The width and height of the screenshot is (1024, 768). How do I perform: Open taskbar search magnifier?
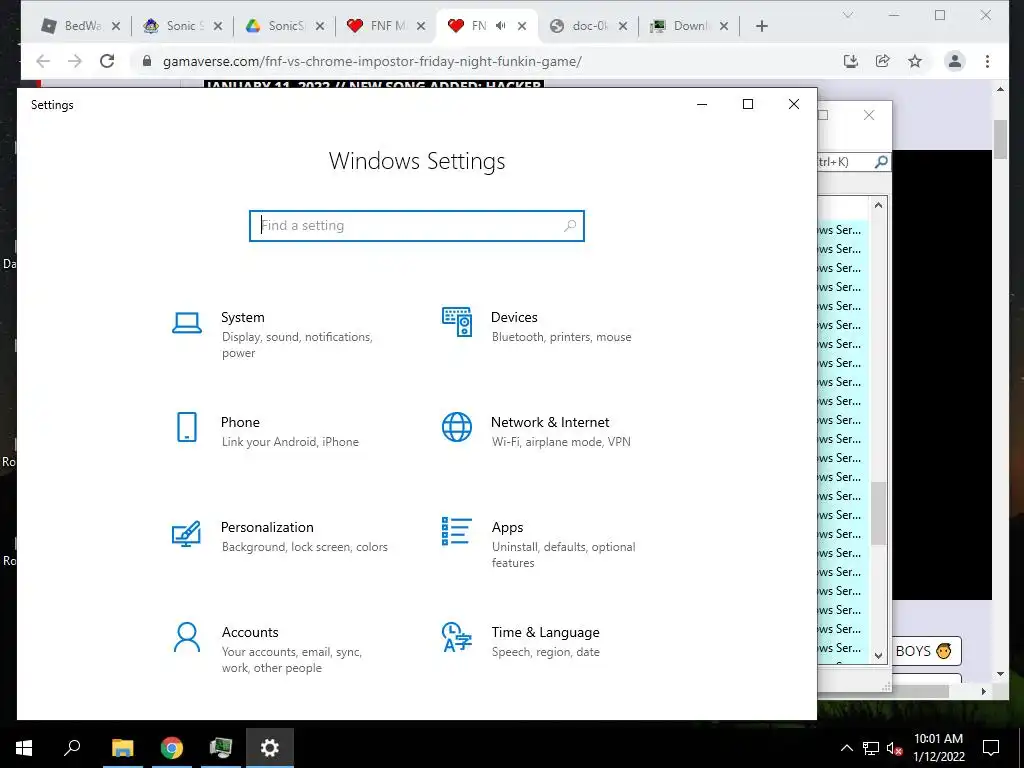click(72, 748)
